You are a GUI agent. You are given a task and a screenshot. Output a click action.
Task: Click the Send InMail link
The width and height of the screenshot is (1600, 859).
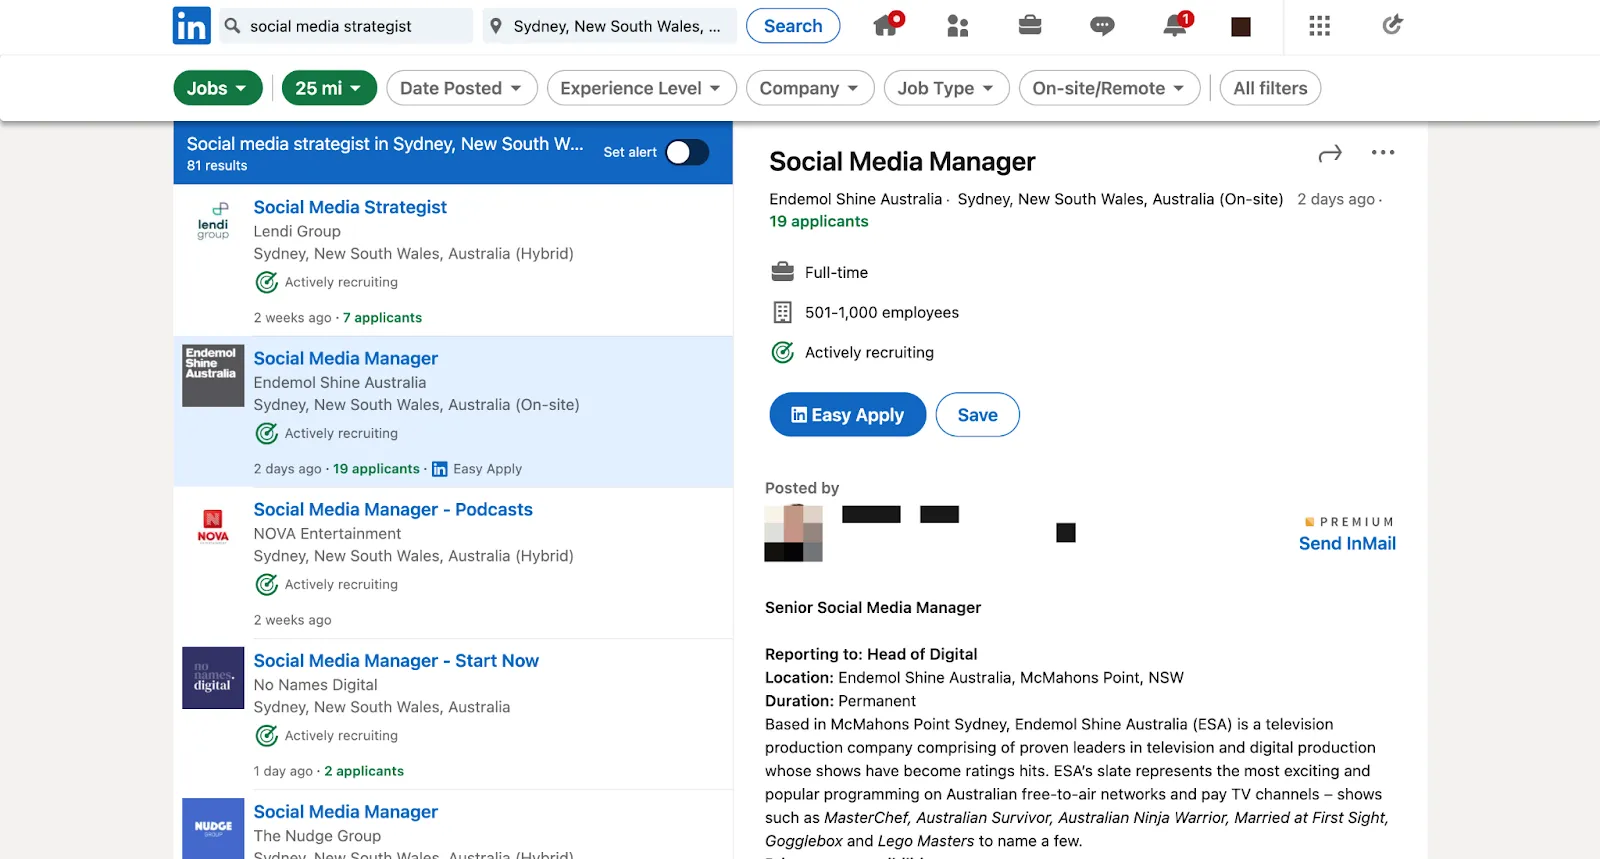click(x=1347, y=544)
